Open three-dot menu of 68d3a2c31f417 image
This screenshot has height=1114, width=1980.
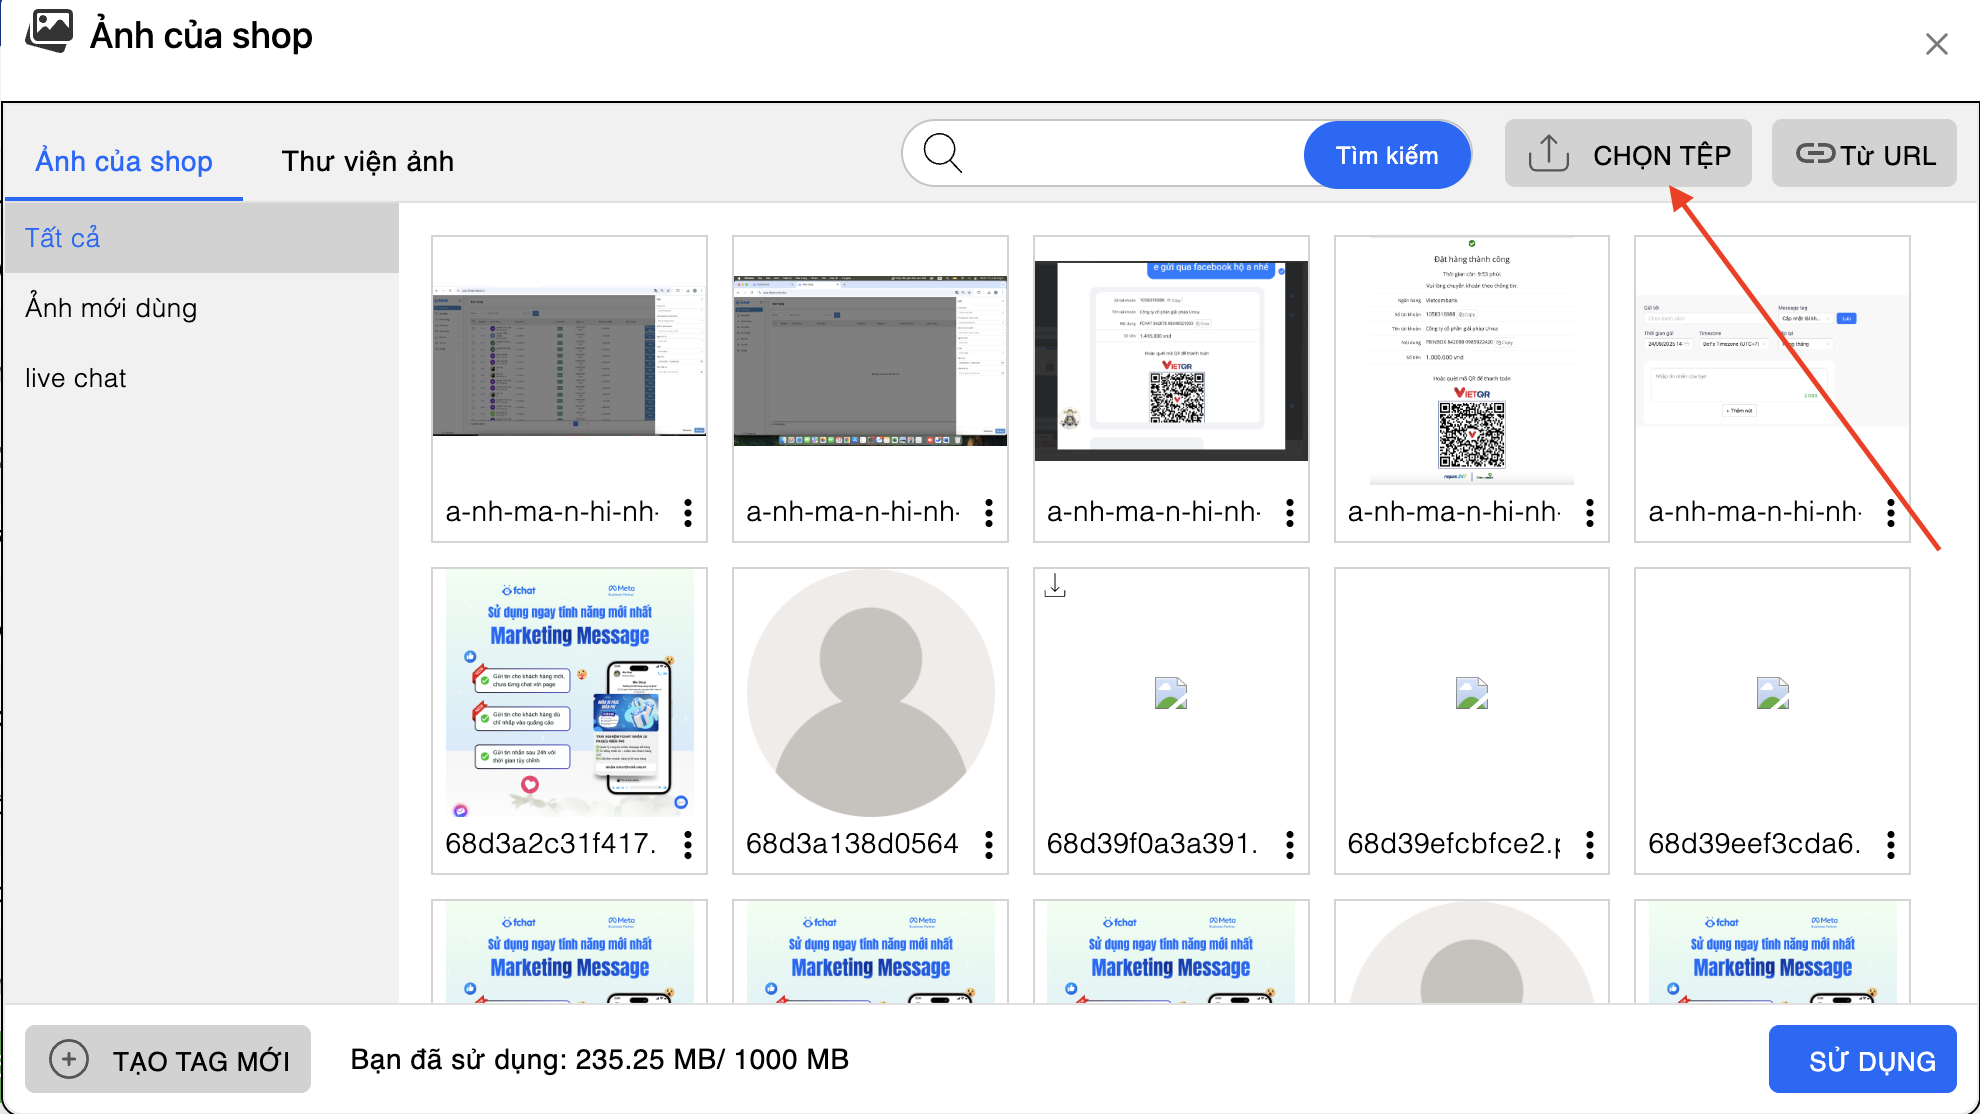tap(688, 845)
